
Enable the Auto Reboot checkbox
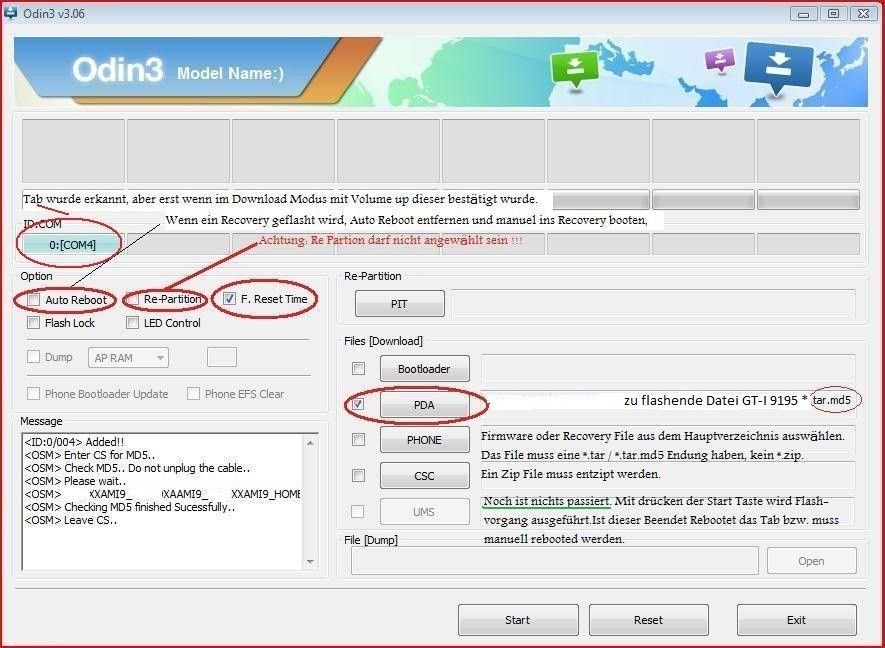click(35, 300)
